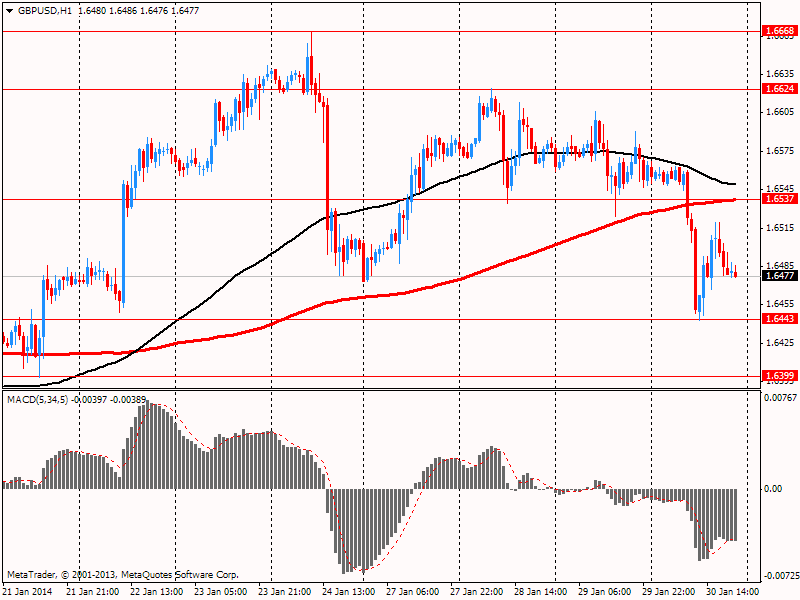Screen dimensions: 800x600
Task: Click the 0.00 MACD zero level value
Action: coord(773,489)
